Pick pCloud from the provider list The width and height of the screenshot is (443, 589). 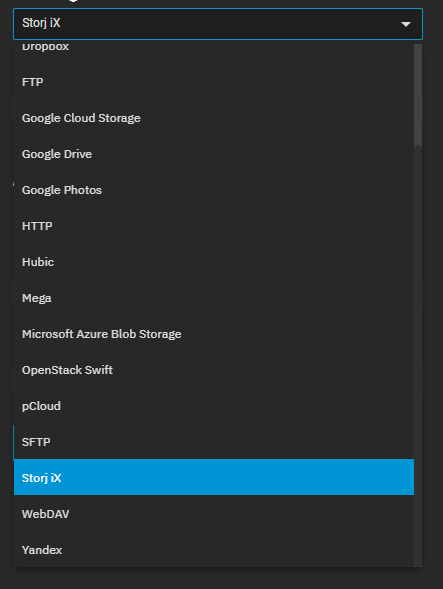coord(214,406)
